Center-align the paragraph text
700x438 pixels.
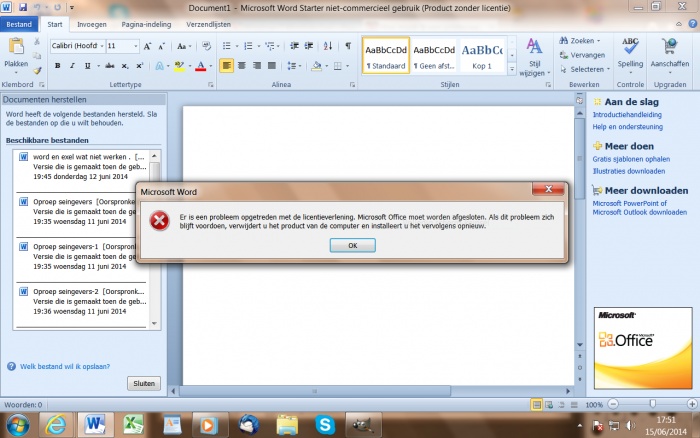[243, 66]
